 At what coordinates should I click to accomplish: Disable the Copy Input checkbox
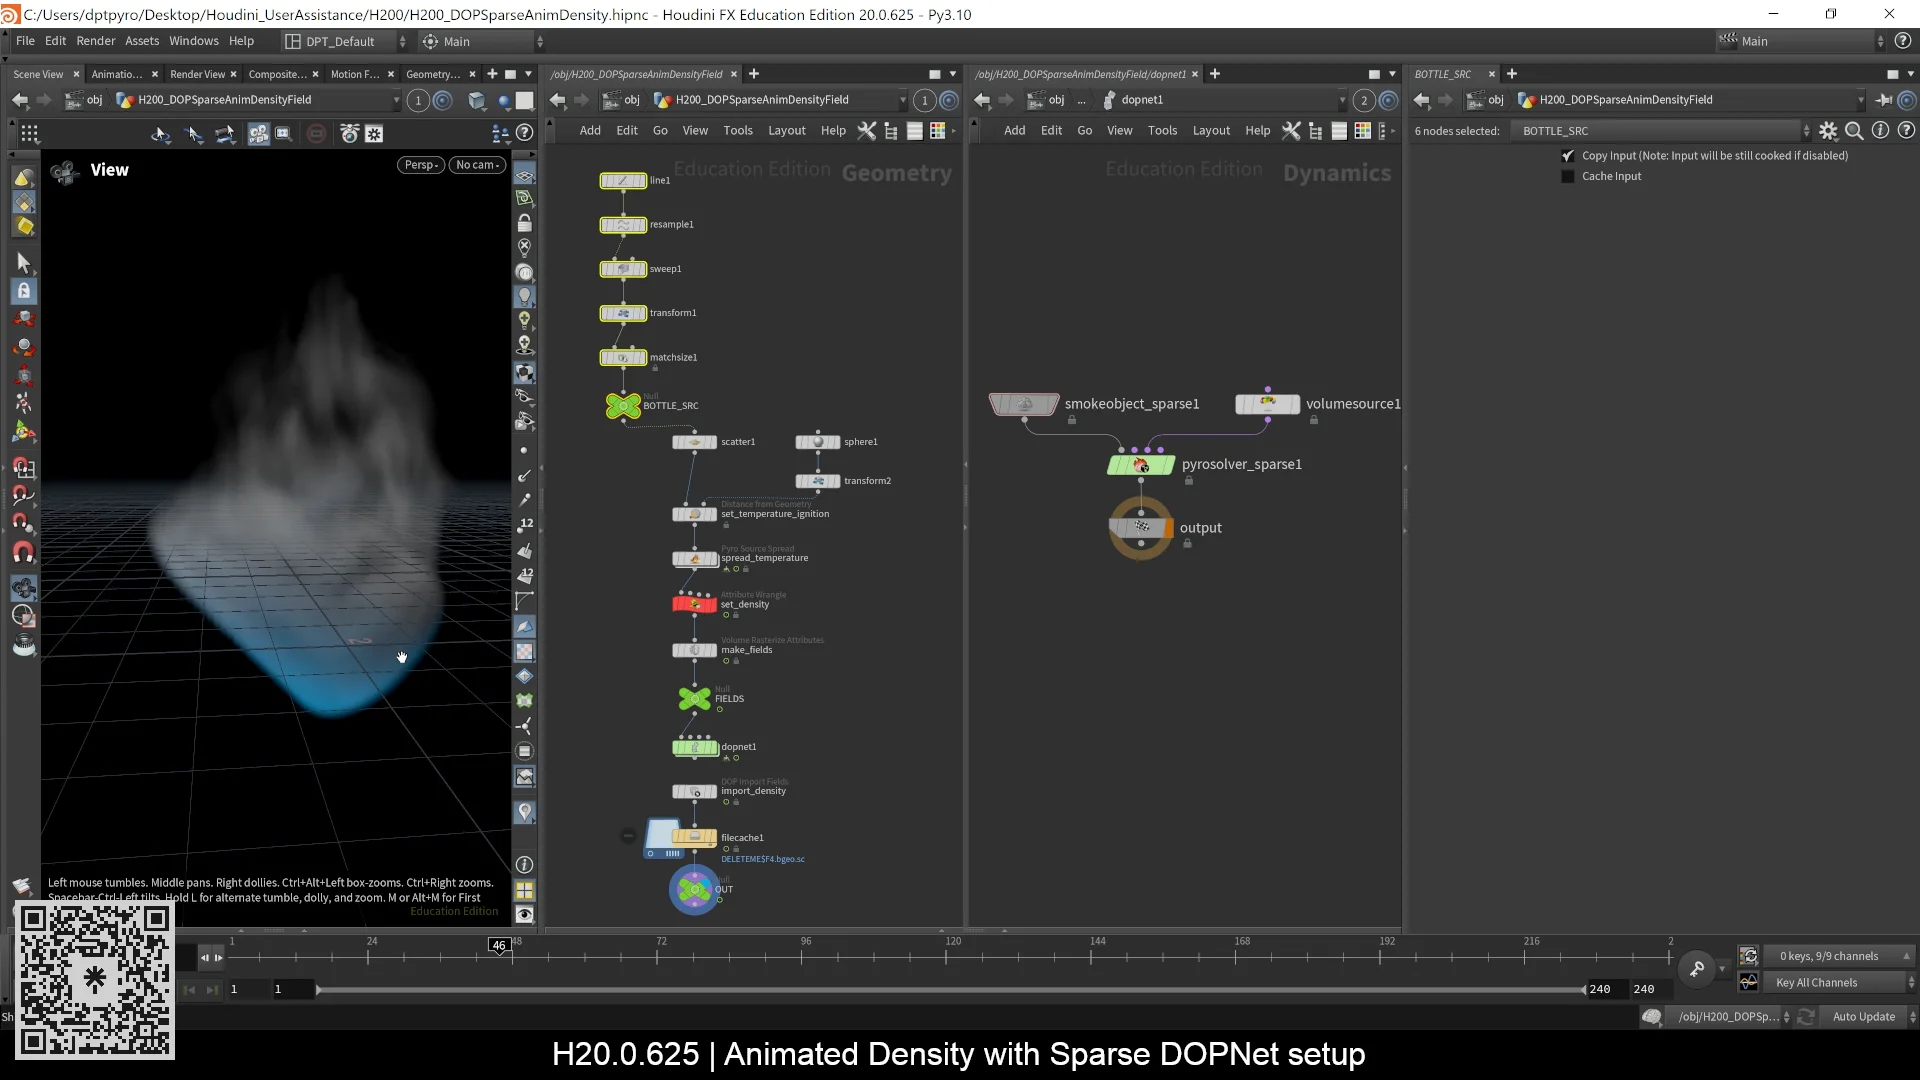coord(1568,156)
